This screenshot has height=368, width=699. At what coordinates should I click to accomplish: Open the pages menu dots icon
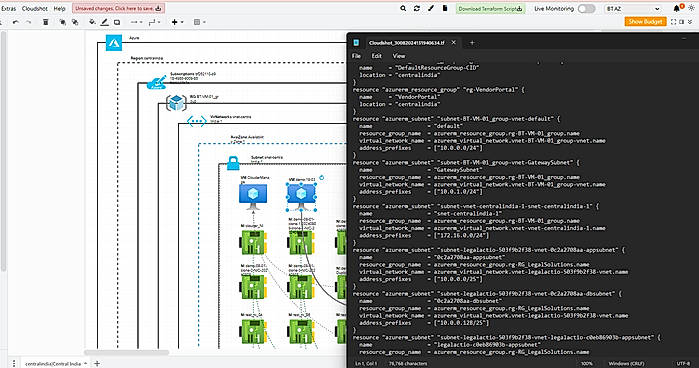[x=14, y=364]
